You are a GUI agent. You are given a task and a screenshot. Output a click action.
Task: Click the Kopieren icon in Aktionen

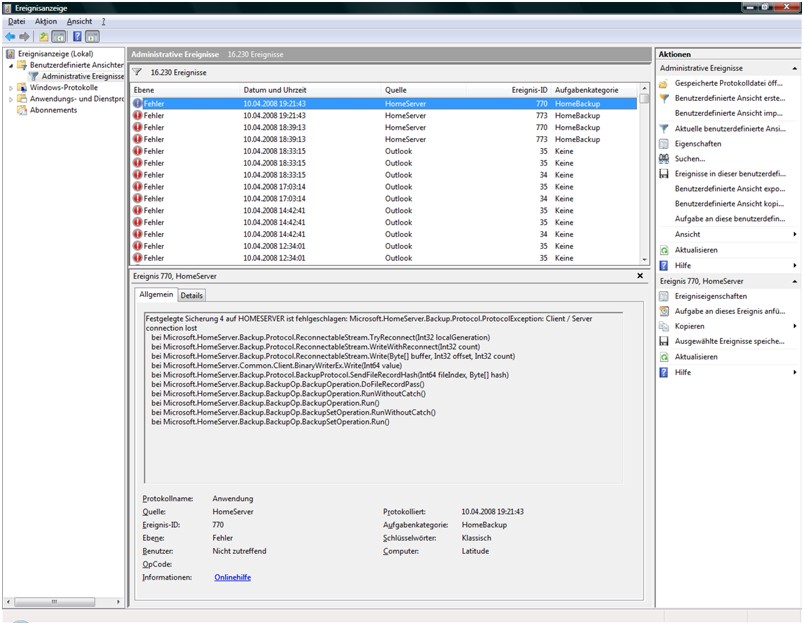[x=664, y=326]
